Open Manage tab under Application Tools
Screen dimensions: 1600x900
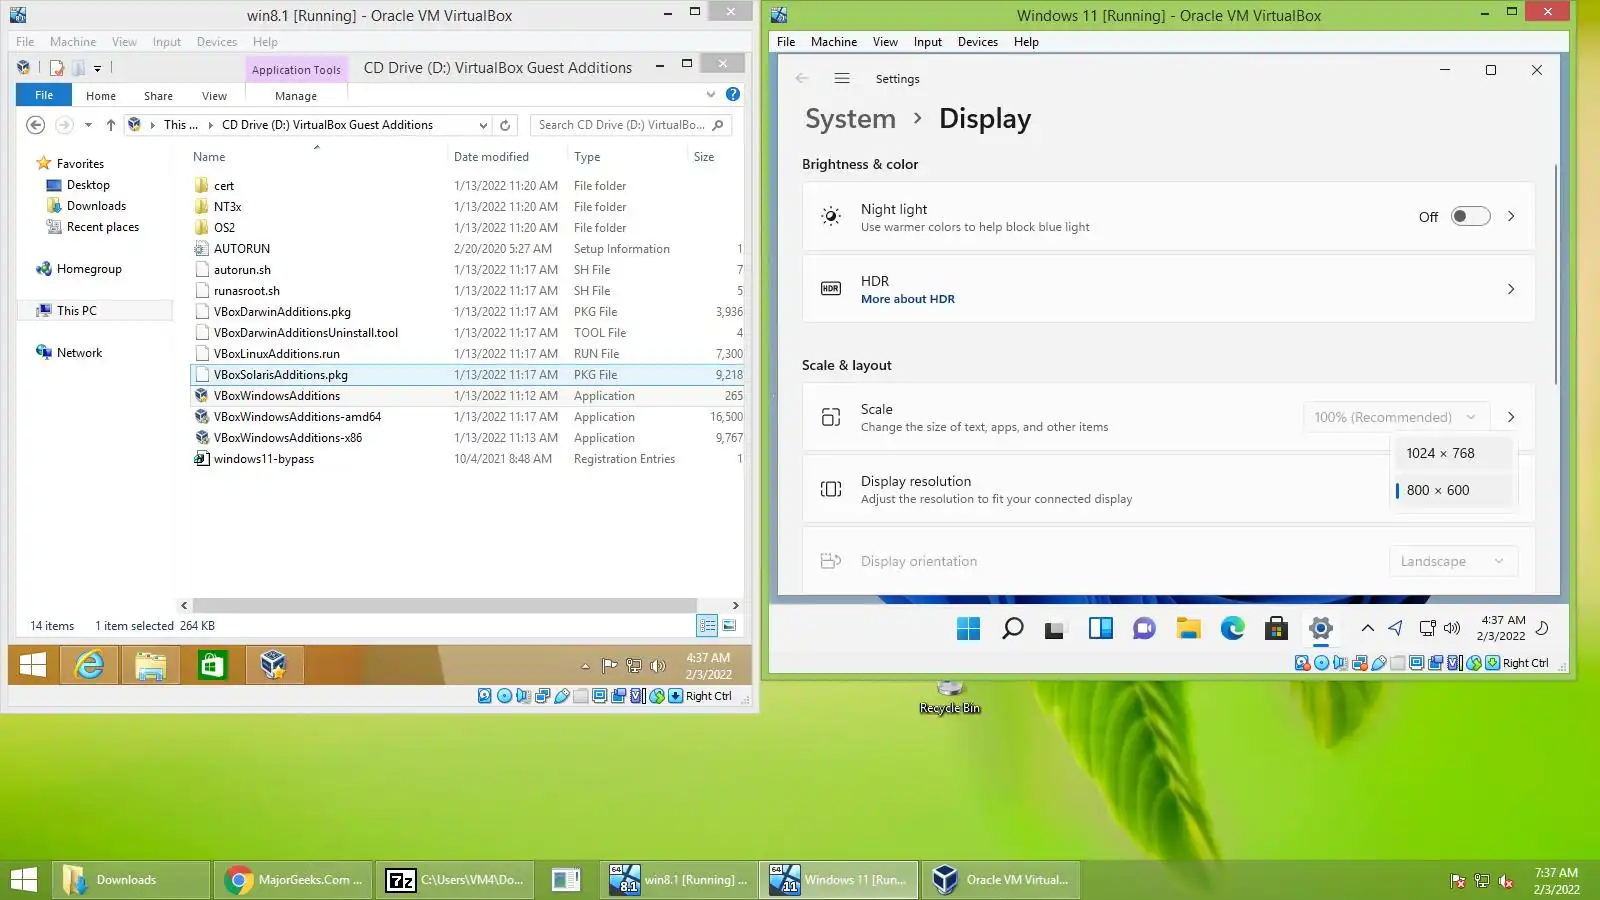pos(296,96)
